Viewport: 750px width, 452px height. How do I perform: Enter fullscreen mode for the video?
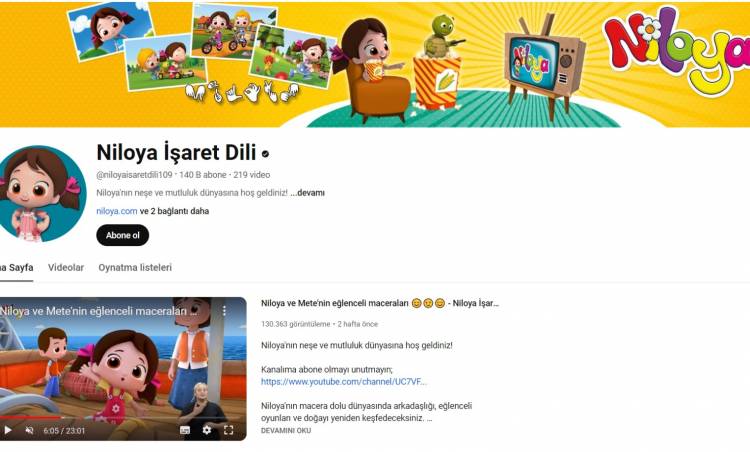(229, 430)
